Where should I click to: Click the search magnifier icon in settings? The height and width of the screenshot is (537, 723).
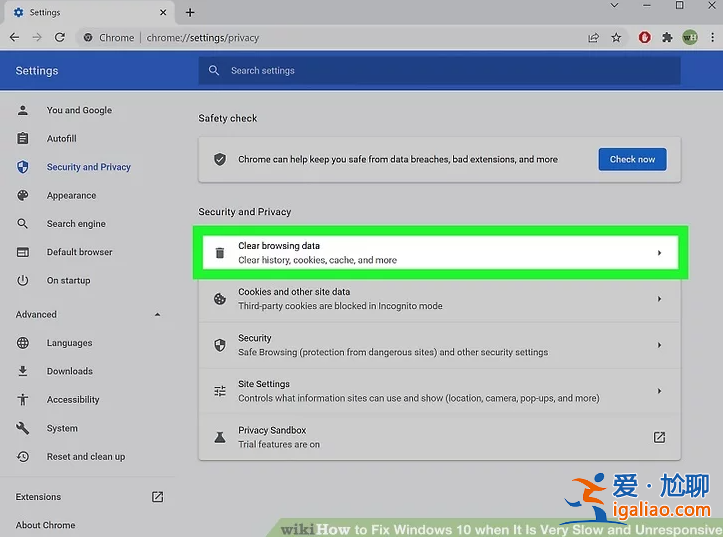click(213, 71)
